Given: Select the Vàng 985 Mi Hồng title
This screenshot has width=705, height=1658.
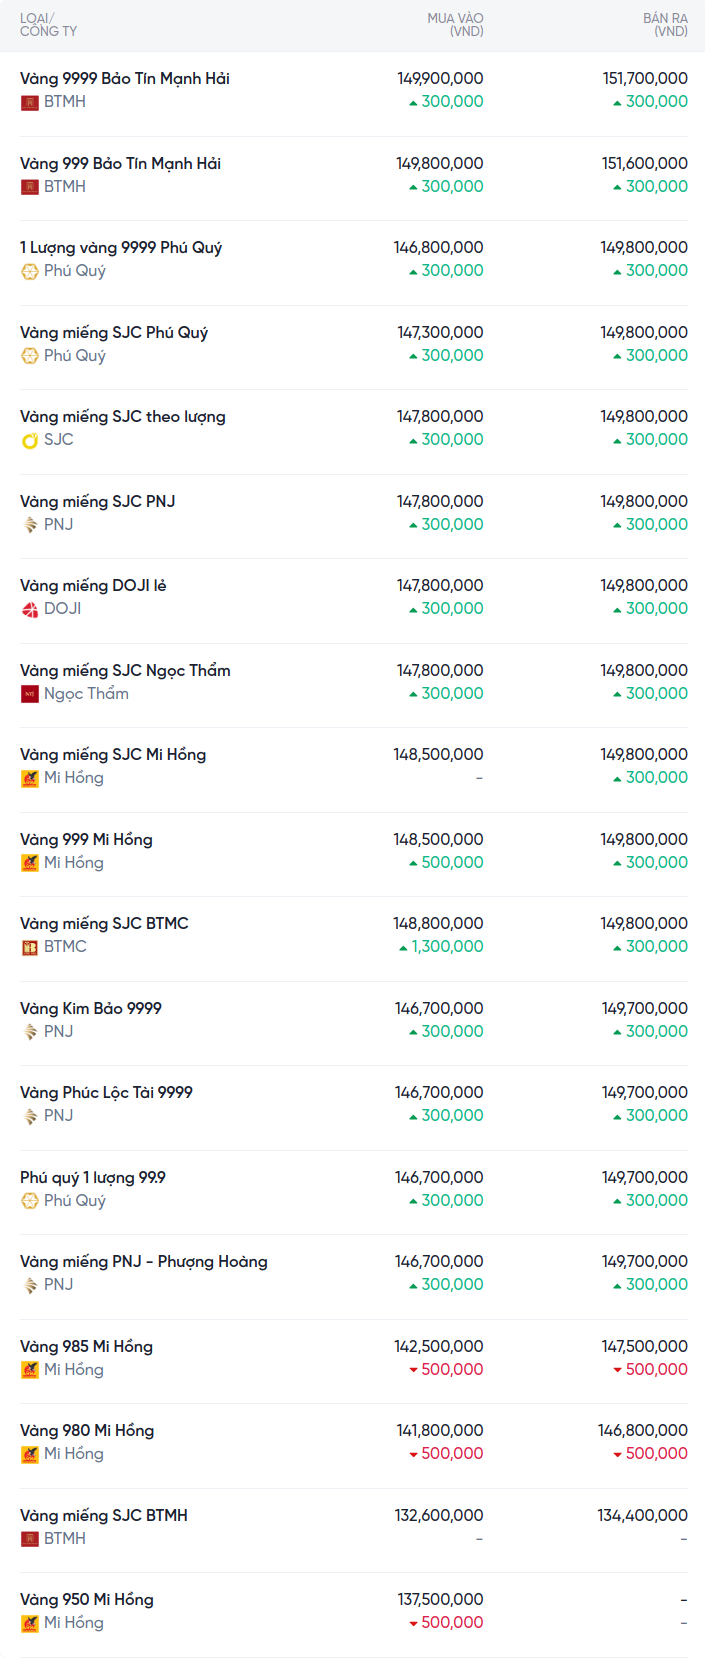Looking at the screenshot, I should [x=86, y=1346].
